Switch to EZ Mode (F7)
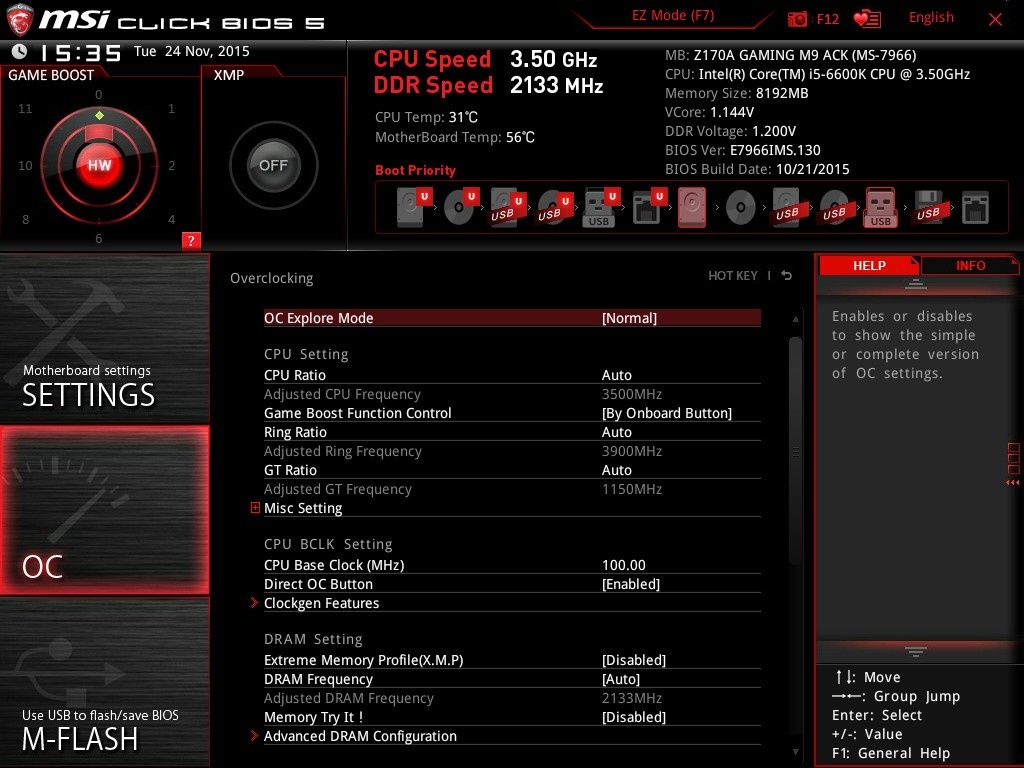The width and height of the screenshot is (1024, 768). [x=673, y=16]
